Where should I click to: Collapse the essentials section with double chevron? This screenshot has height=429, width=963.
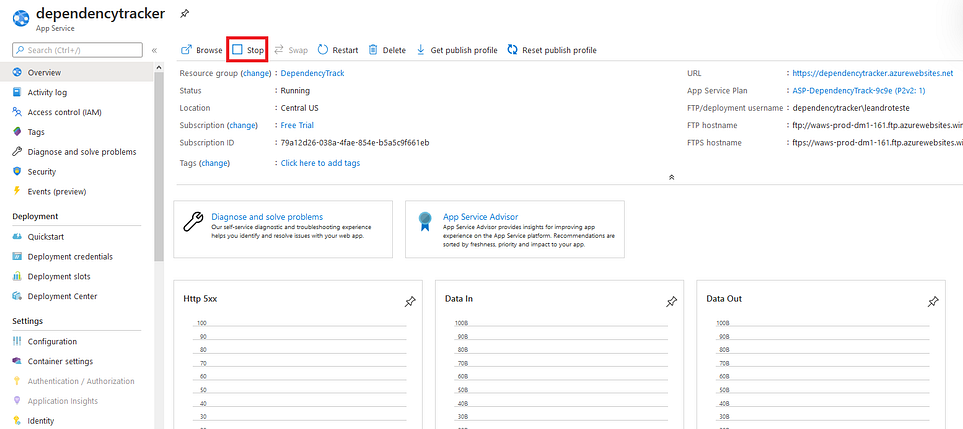(x=672, y=177)
